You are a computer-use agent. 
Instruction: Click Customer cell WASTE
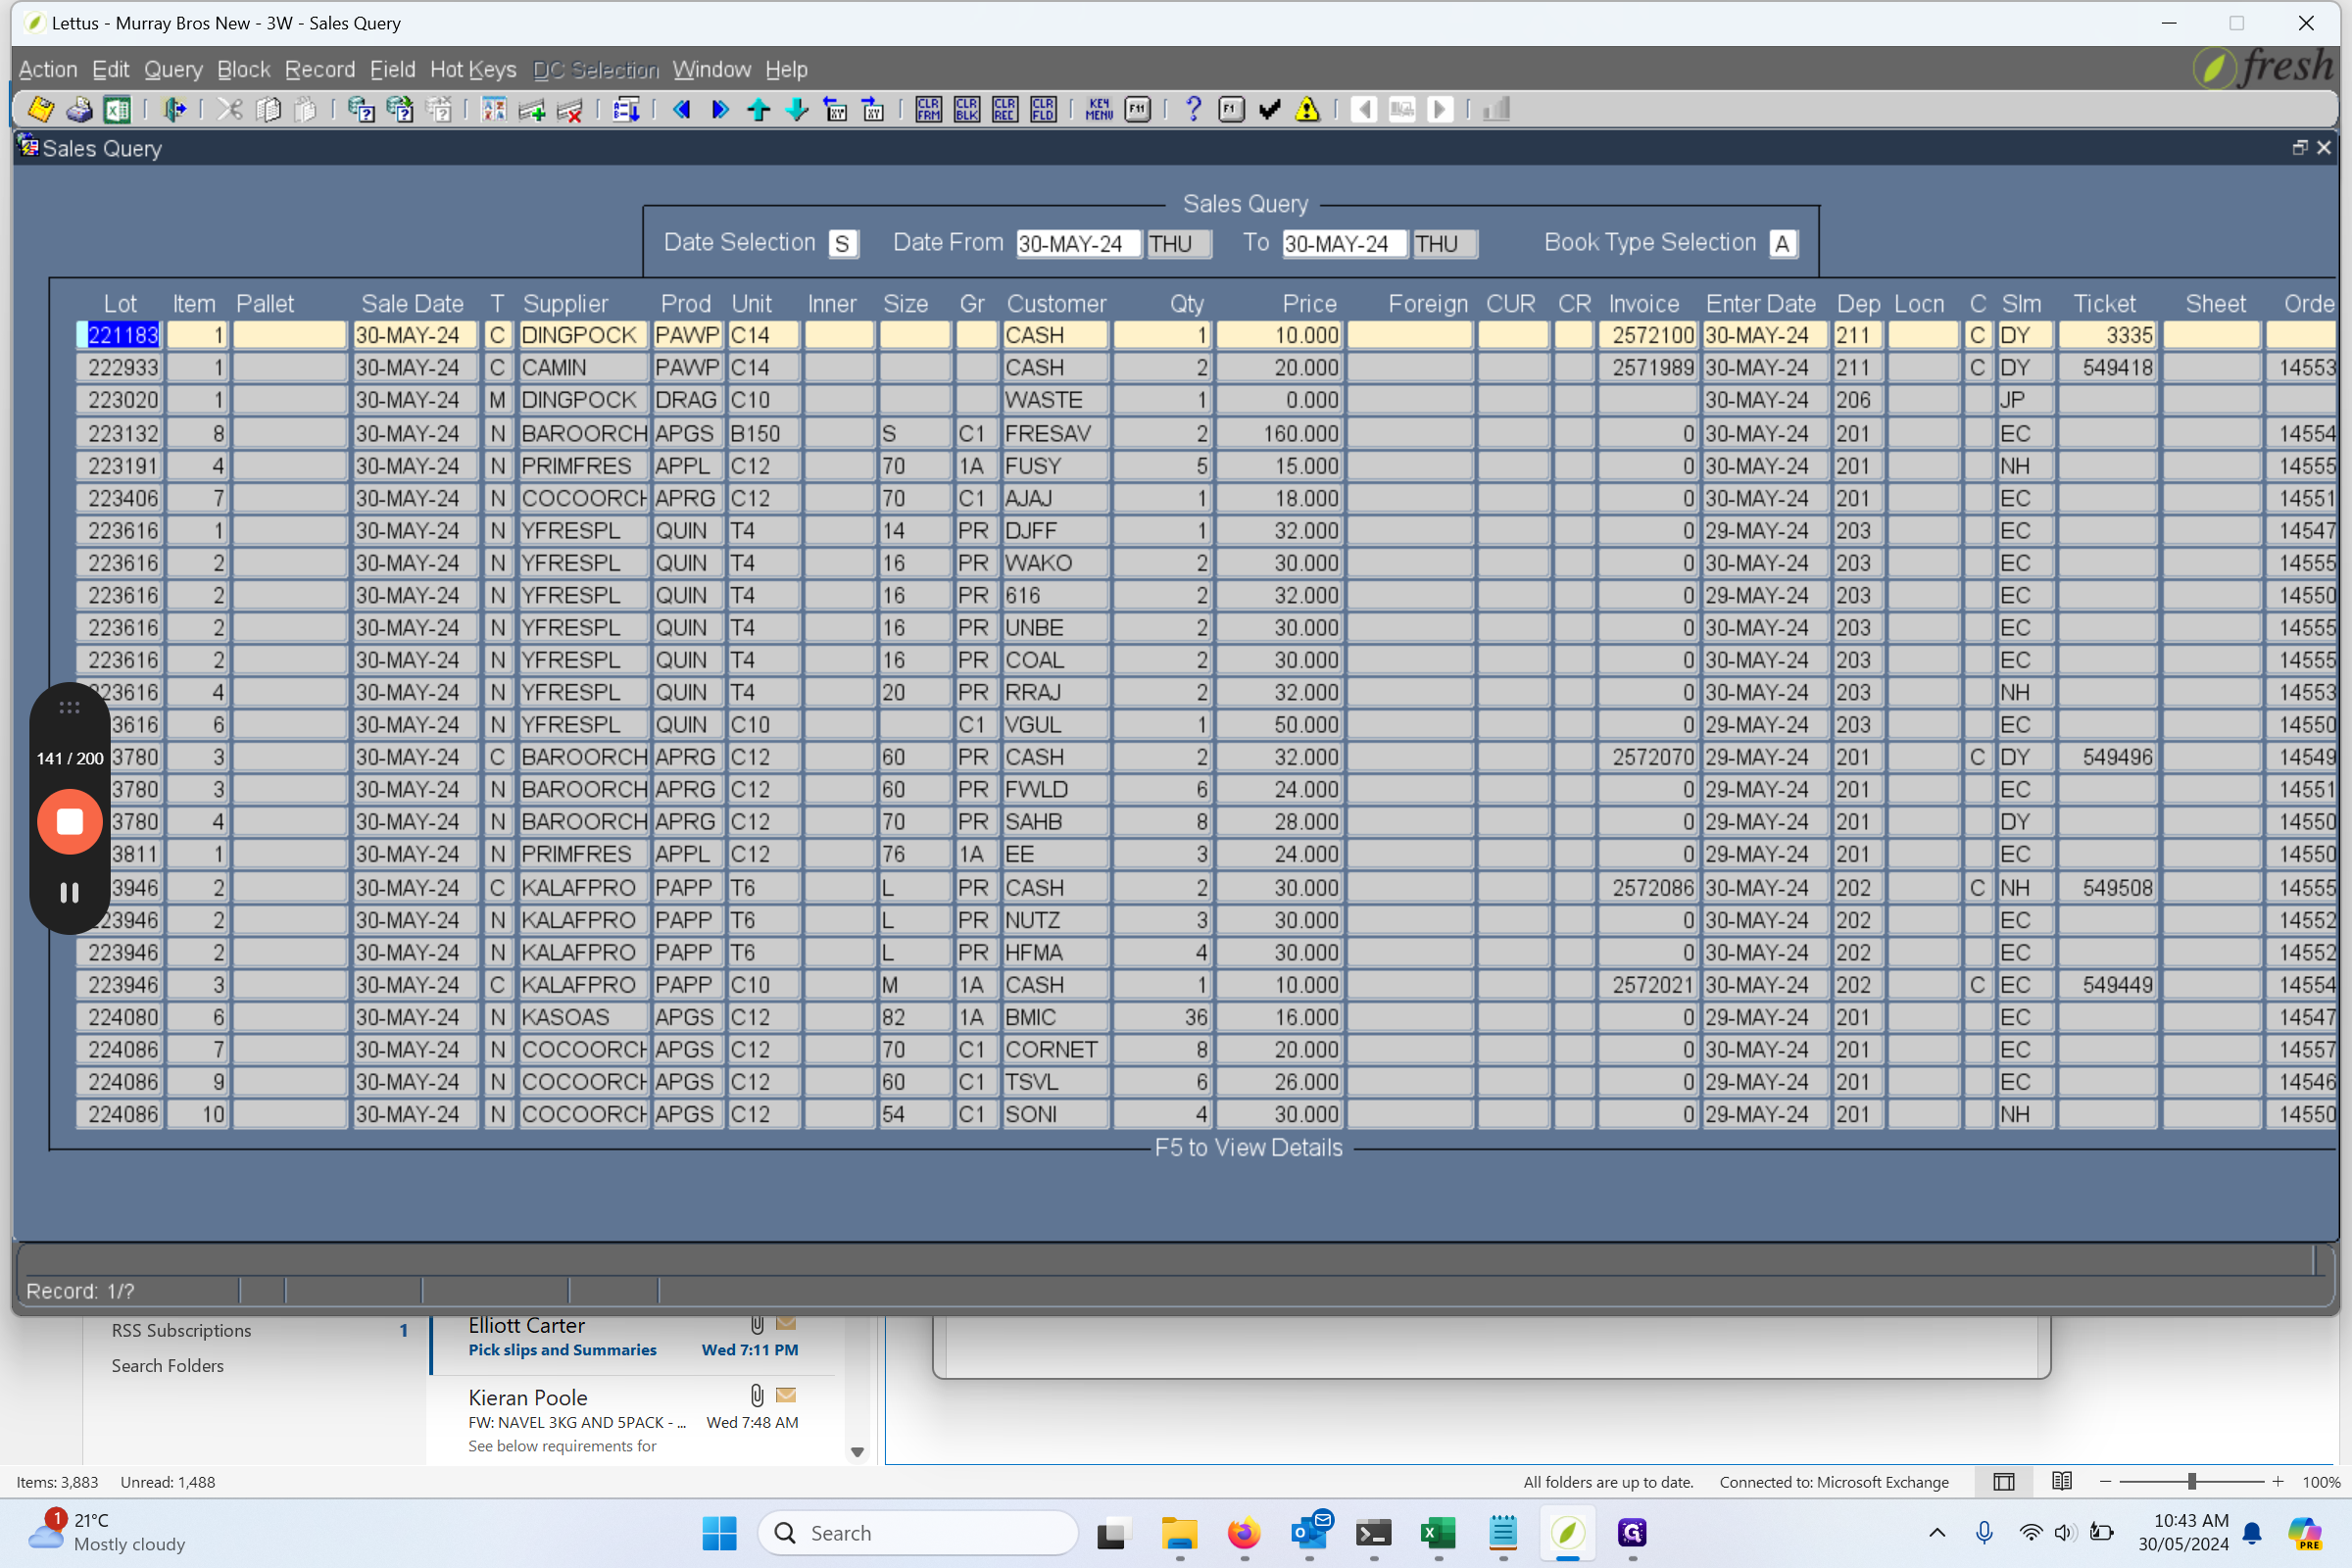[x=1055, y=399]
